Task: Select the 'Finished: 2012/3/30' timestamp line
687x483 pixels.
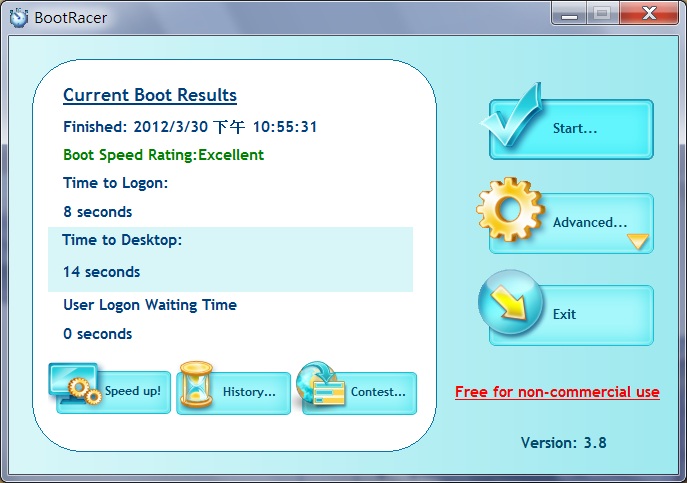Action: tap(190, 127)
